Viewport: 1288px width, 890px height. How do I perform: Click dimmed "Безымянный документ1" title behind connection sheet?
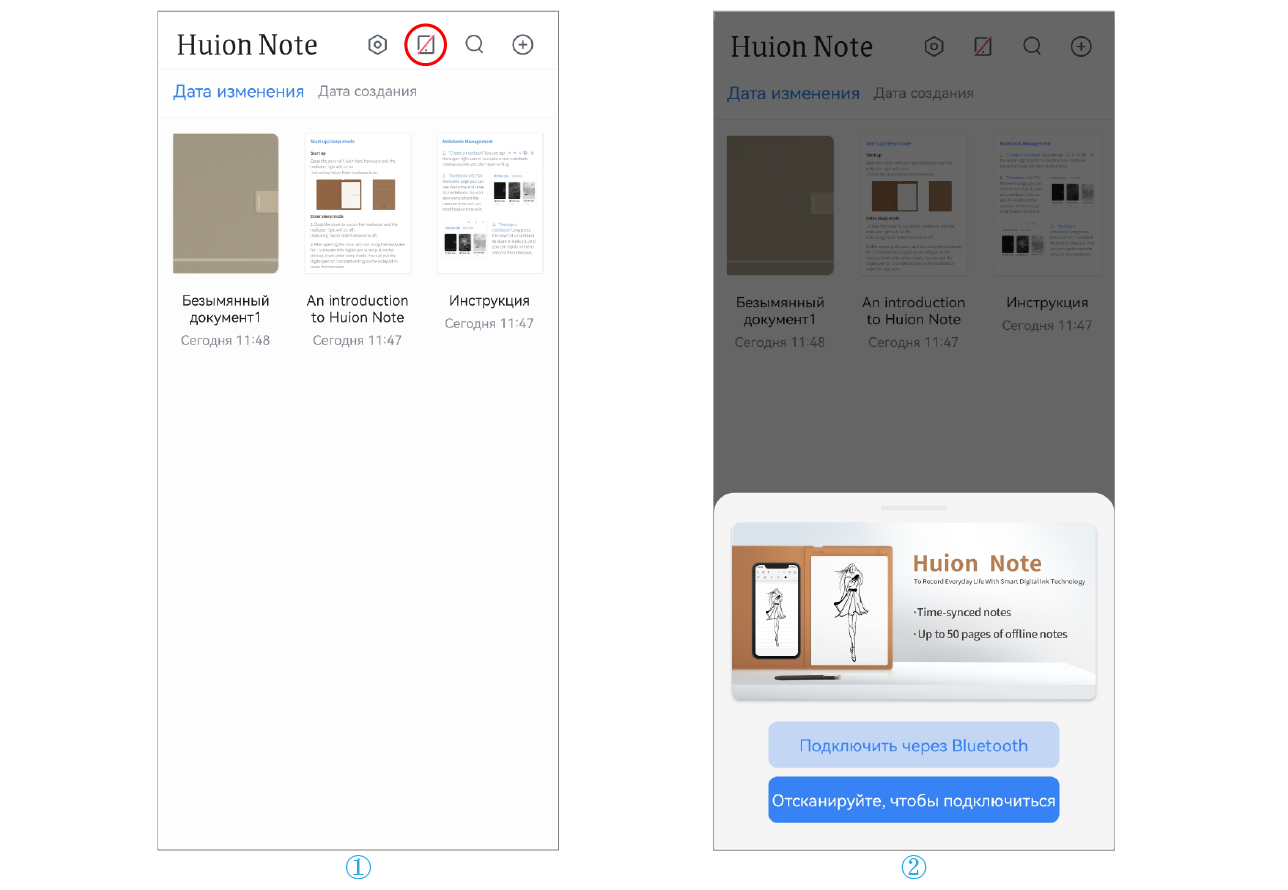[780, 311]
